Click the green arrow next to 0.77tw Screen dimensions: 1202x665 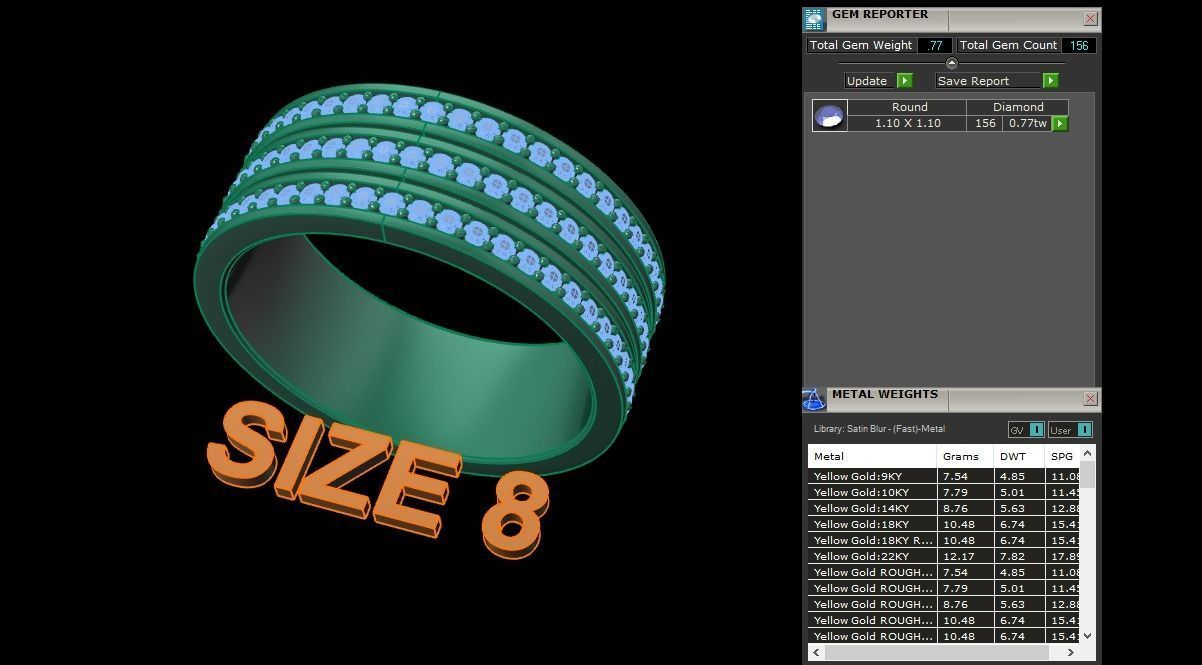coord(1060,124)
